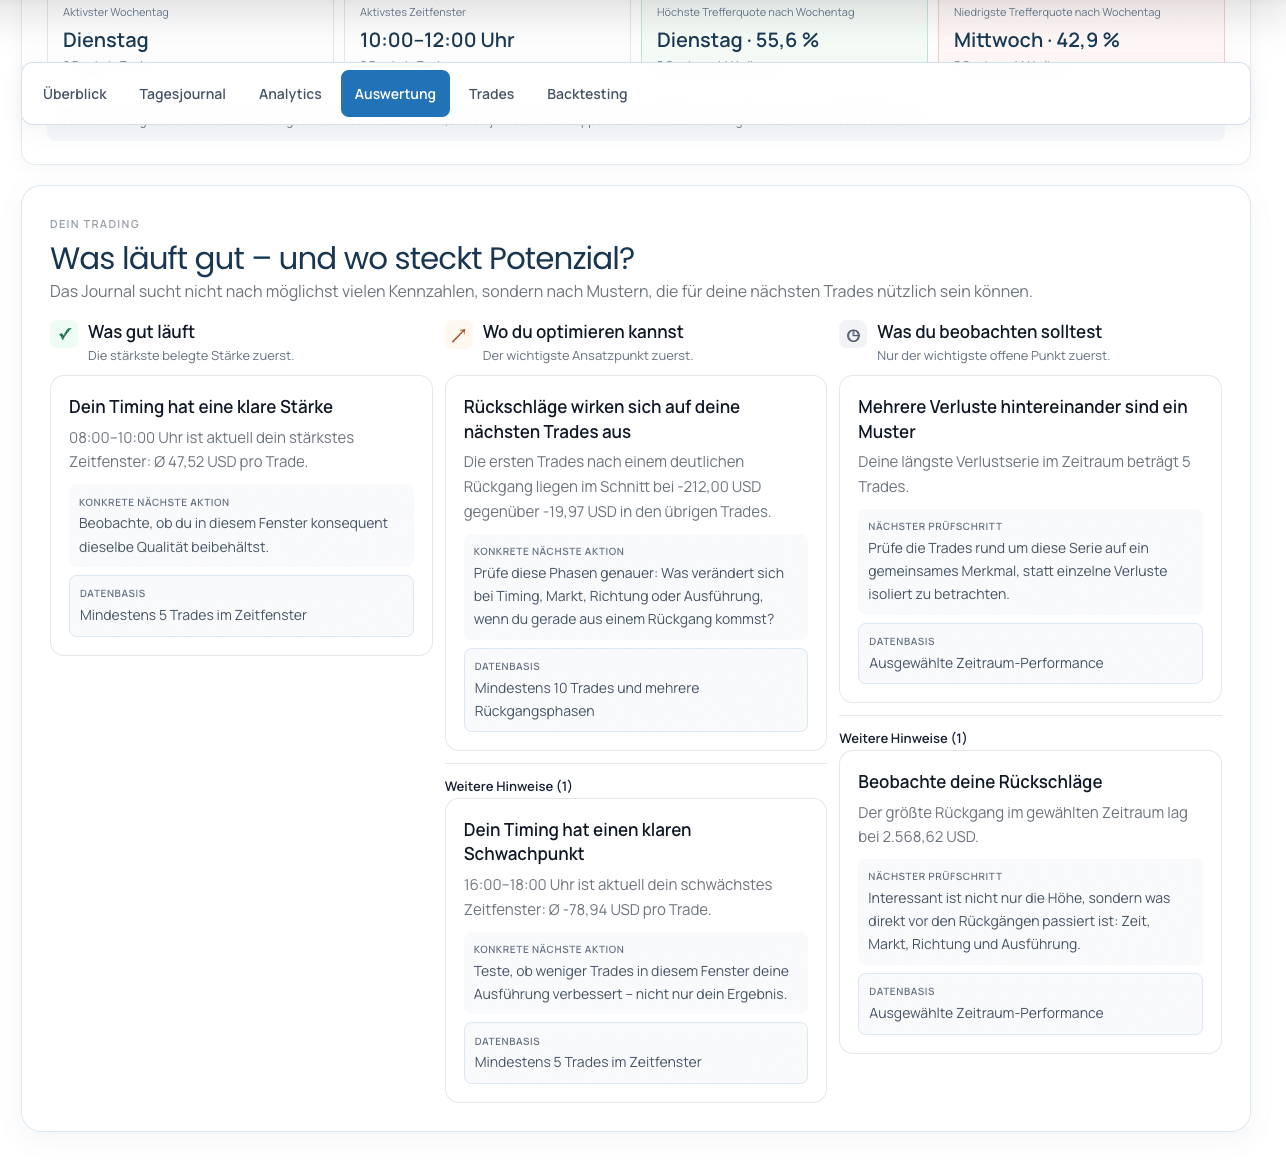The width and height of the screenshot is (1286, 1164).
Task: Click the 'Teste, ob weniger Trades' action text
Action: 631,983
